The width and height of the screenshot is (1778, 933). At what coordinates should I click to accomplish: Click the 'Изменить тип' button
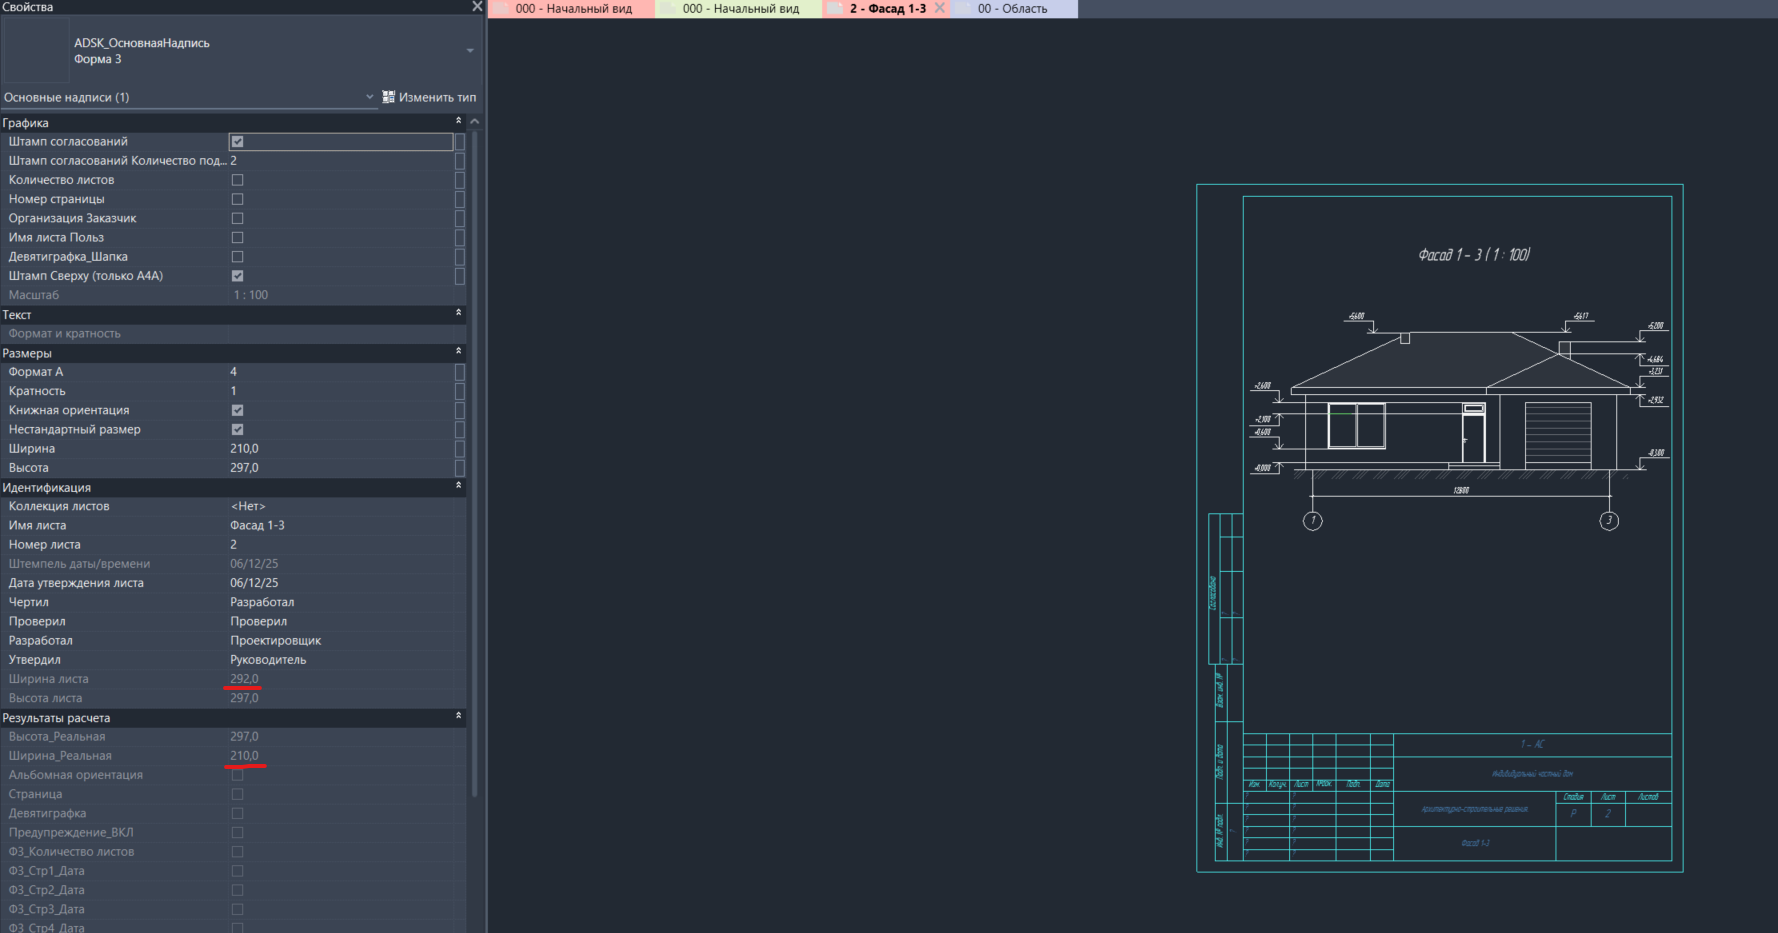tap(429, 97)
